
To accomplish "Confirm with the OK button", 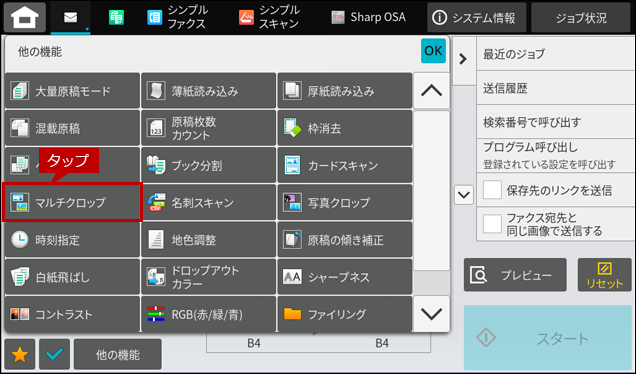I will click(433, 51).
